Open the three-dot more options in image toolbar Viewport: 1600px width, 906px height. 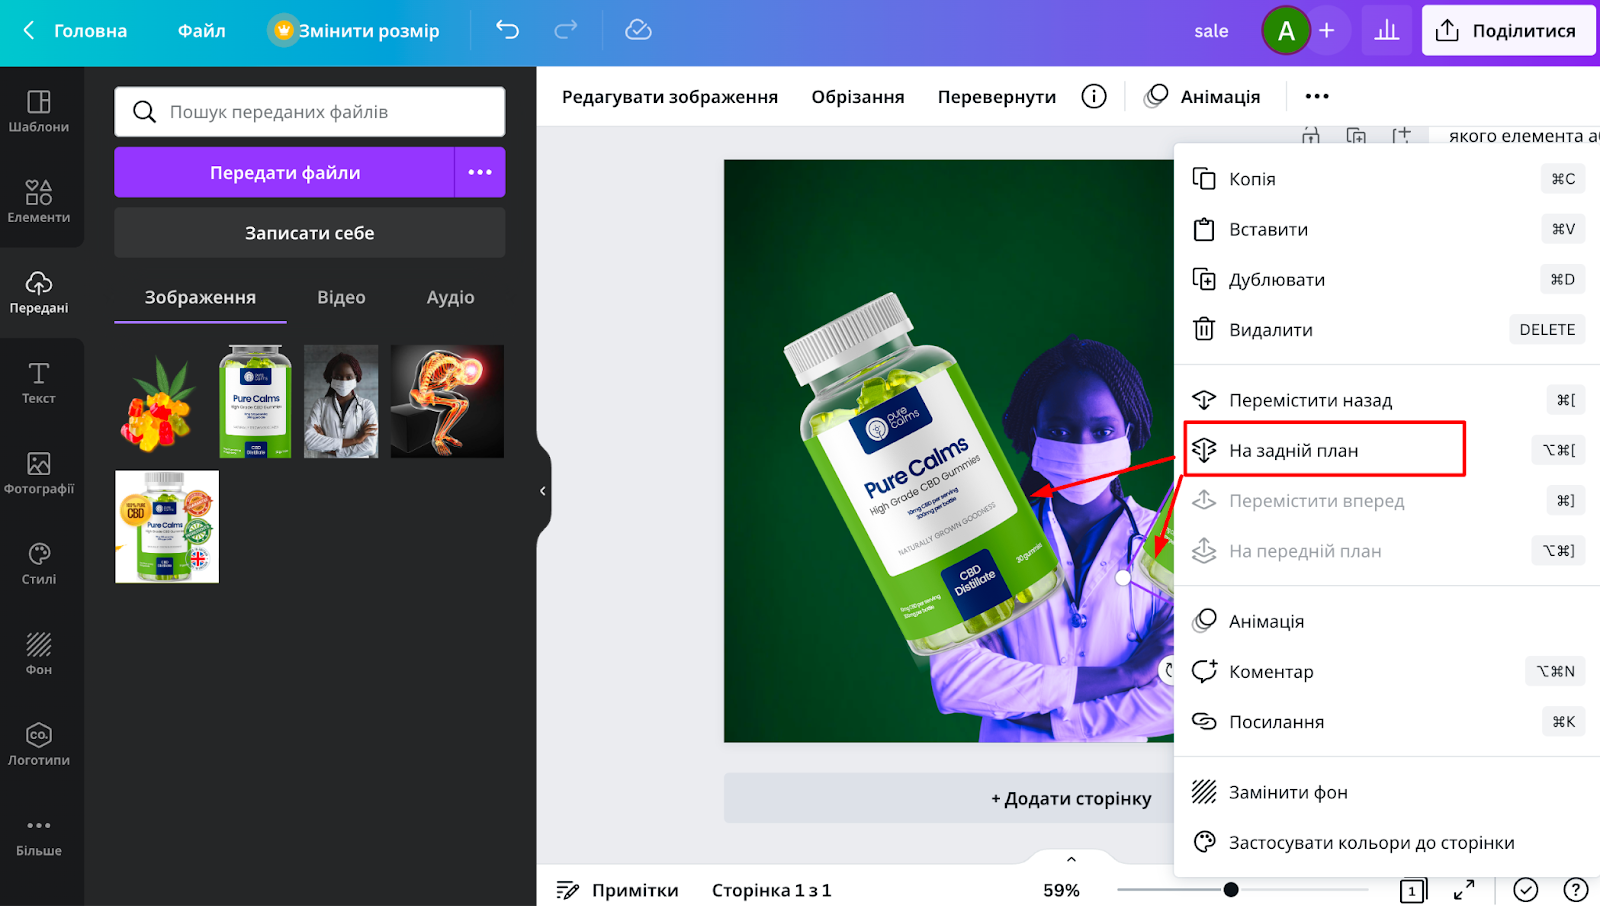point(1317,96)
